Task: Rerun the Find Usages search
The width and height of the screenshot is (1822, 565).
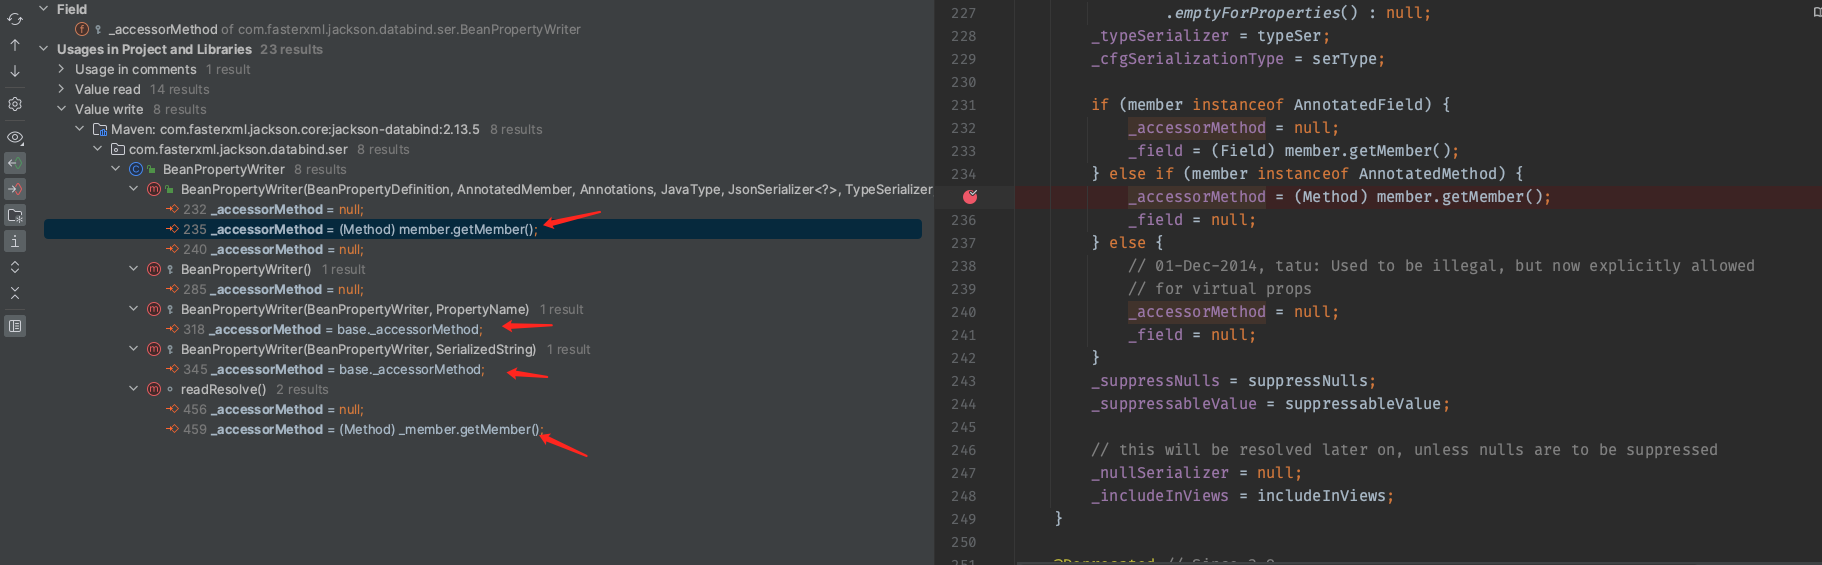Action: pyautogui.click(x=15, y=19)
